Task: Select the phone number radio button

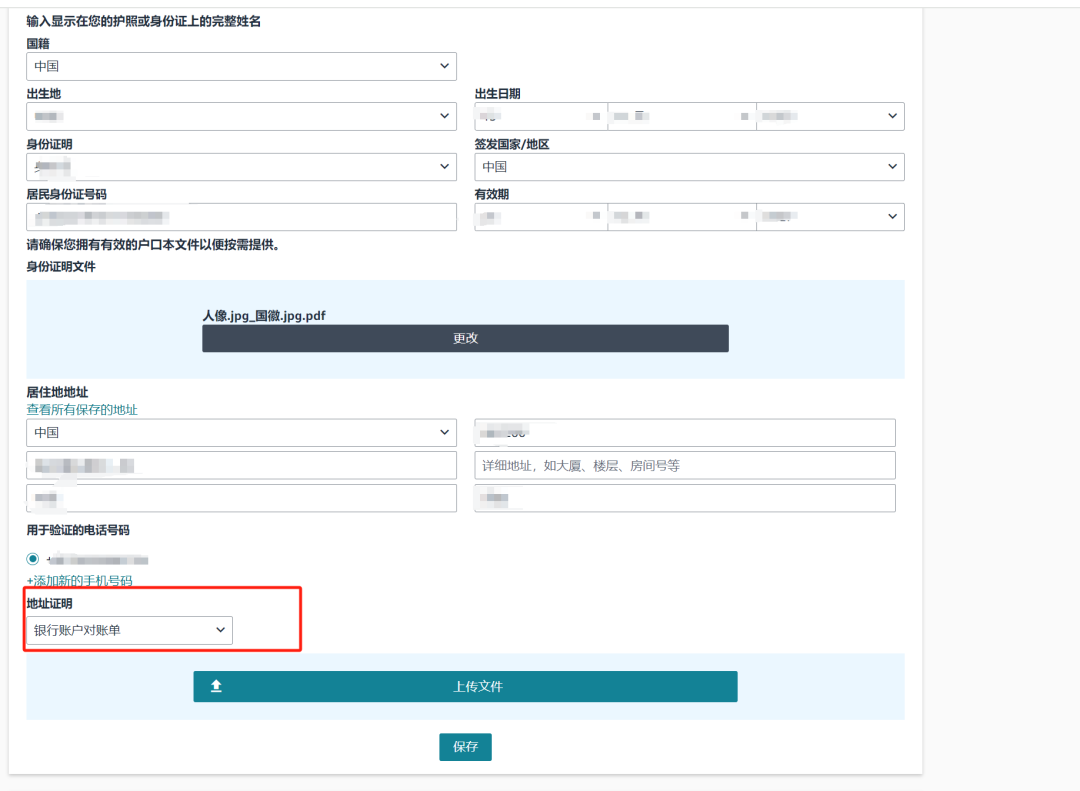Action: pos(33,559)
